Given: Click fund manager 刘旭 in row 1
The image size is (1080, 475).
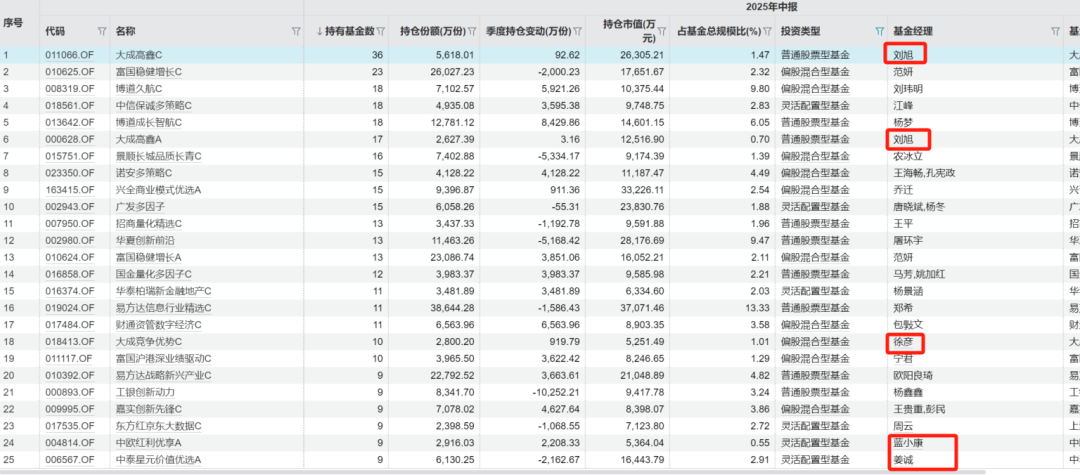Looking at the screenshot, I should point(902,54).
